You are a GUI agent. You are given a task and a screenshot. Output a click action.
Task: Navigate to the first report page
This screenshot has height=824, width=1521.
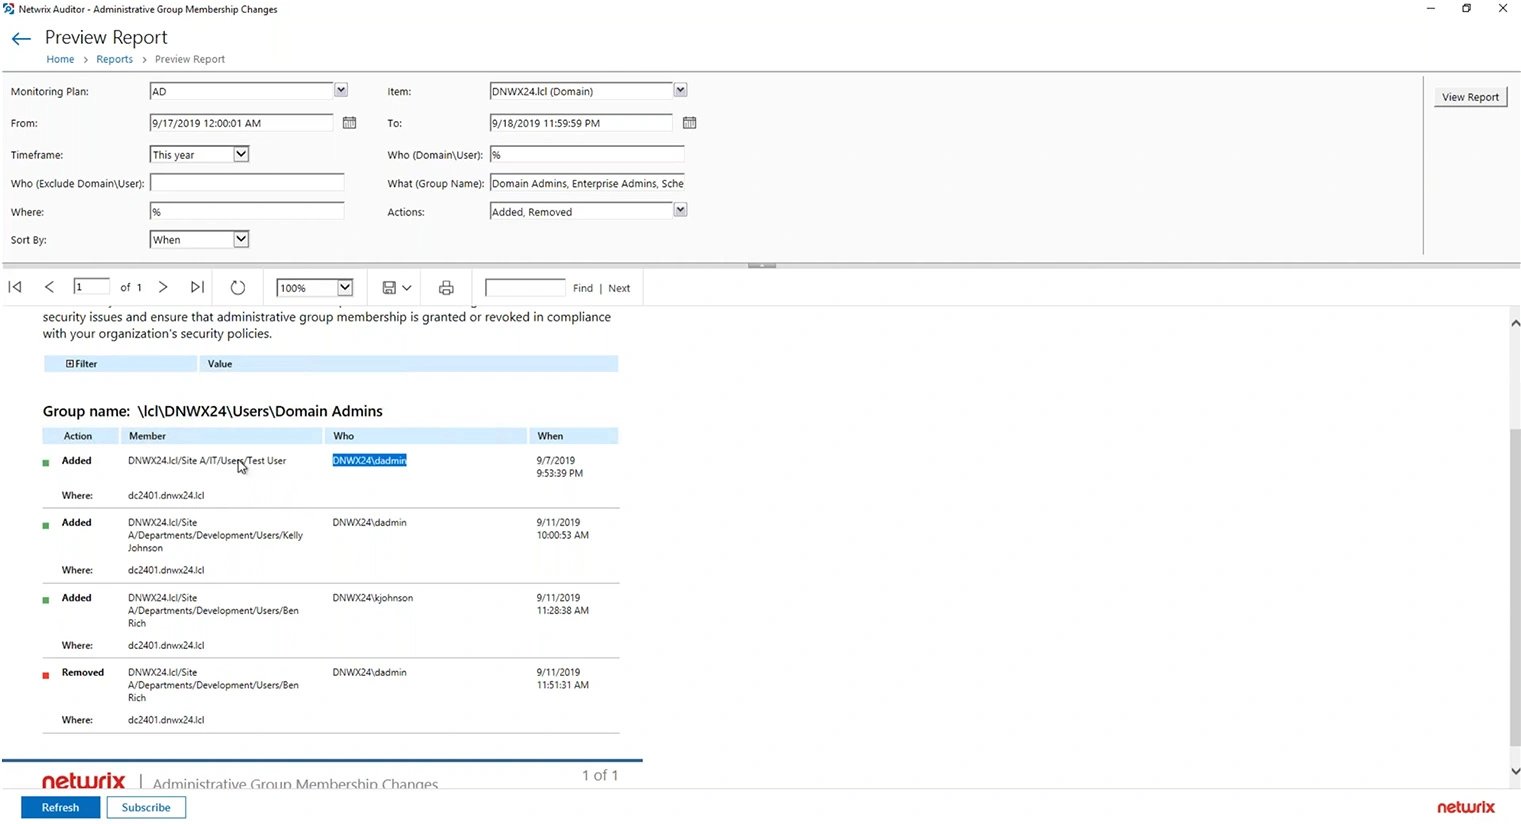(14, 287)
